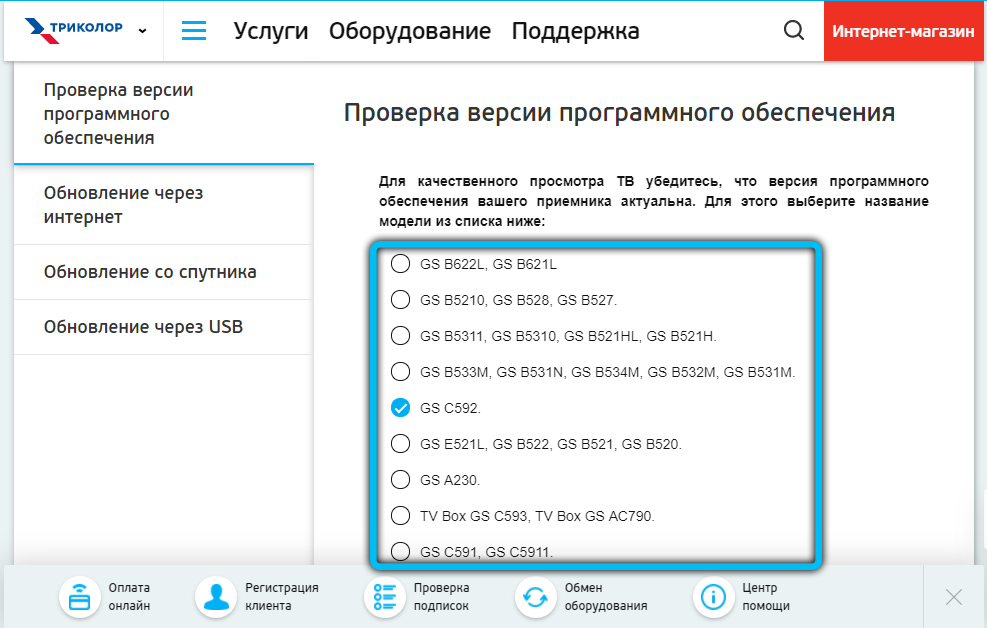Go to Обновление через интернет

[x=123, y=204]
